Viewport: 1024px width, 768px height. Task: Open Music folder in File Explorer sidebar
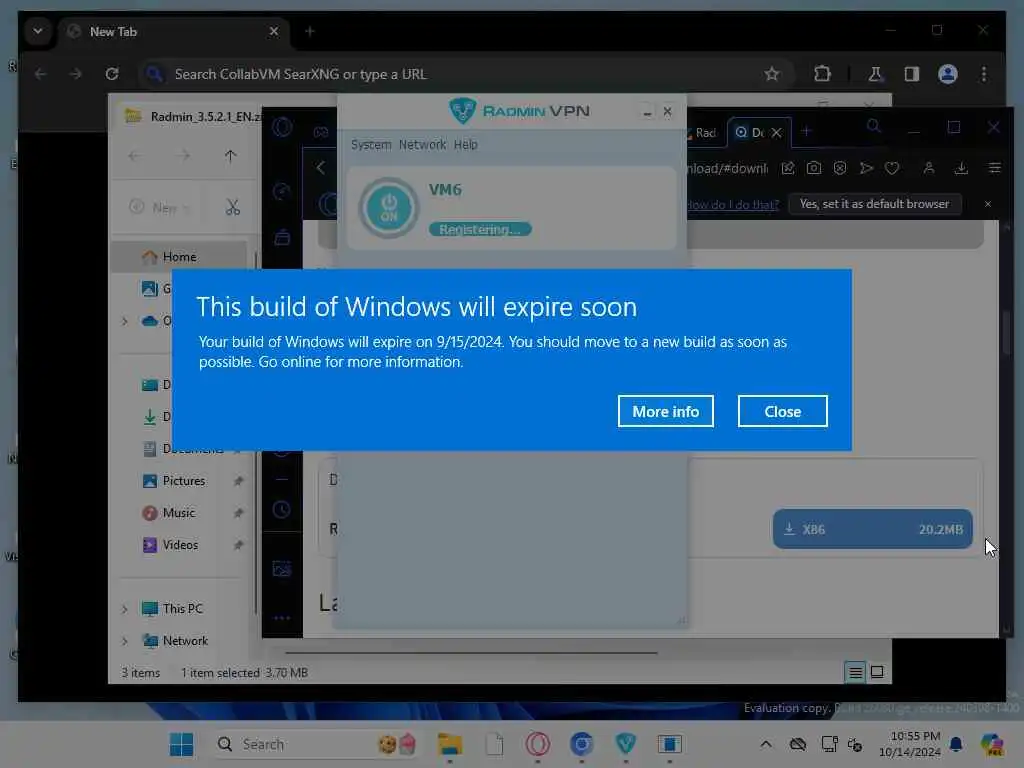click(179, 513)
